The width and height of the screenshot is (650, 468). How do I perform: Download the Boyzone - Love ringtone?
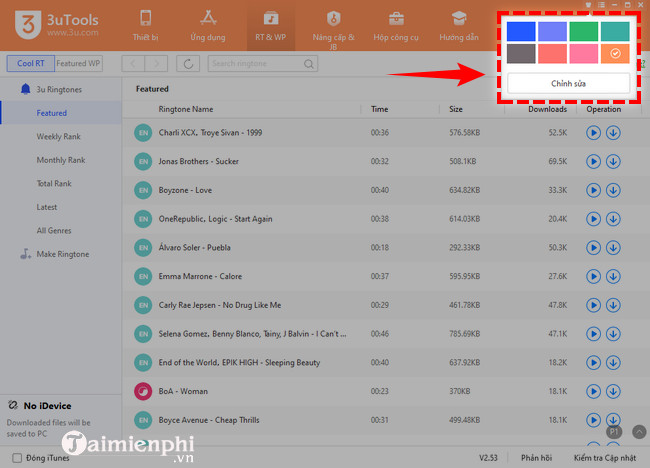pyautogui.click(x=613, y=189)
